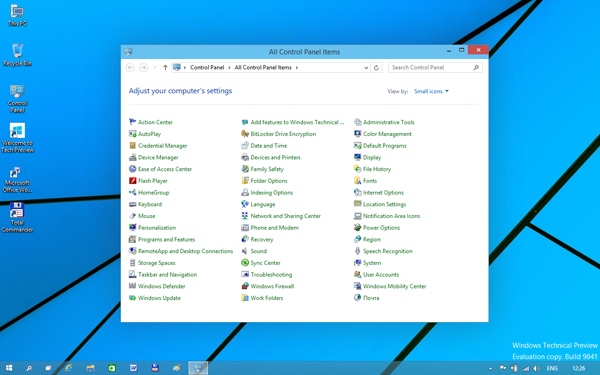Open the Windows Firewall icon
Image resolution: width=600 pixels, height=375 pixels.
(245, 286)
